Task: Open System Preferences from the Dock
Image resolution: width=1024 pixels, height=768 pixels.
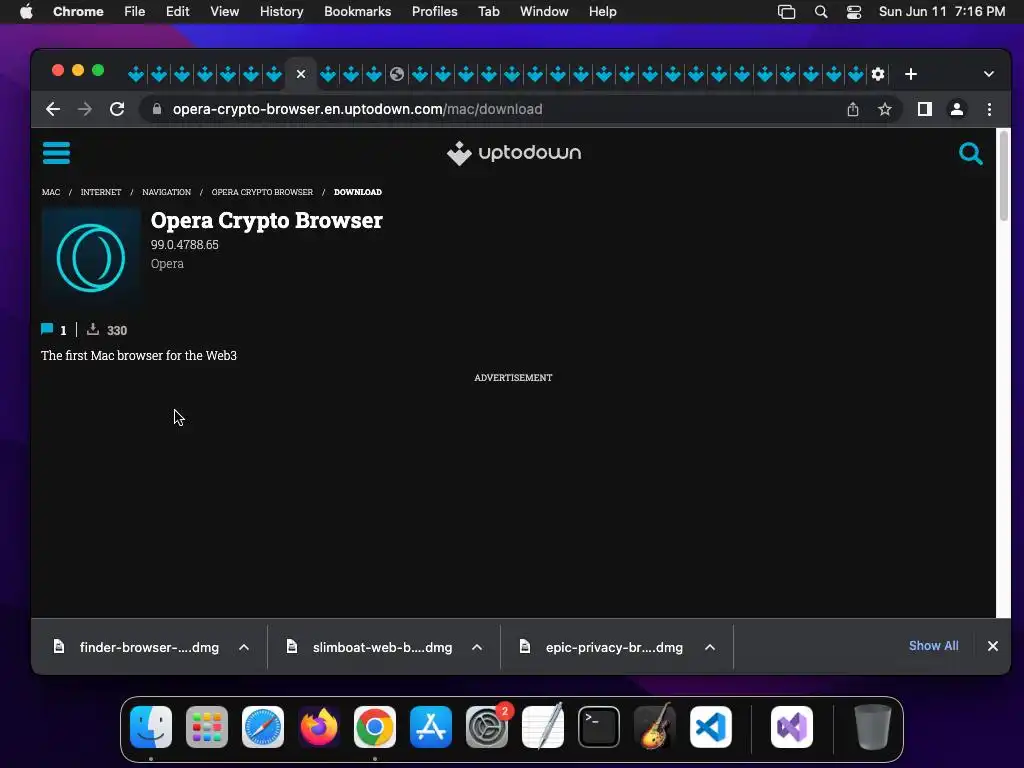Action: [487, 727]
